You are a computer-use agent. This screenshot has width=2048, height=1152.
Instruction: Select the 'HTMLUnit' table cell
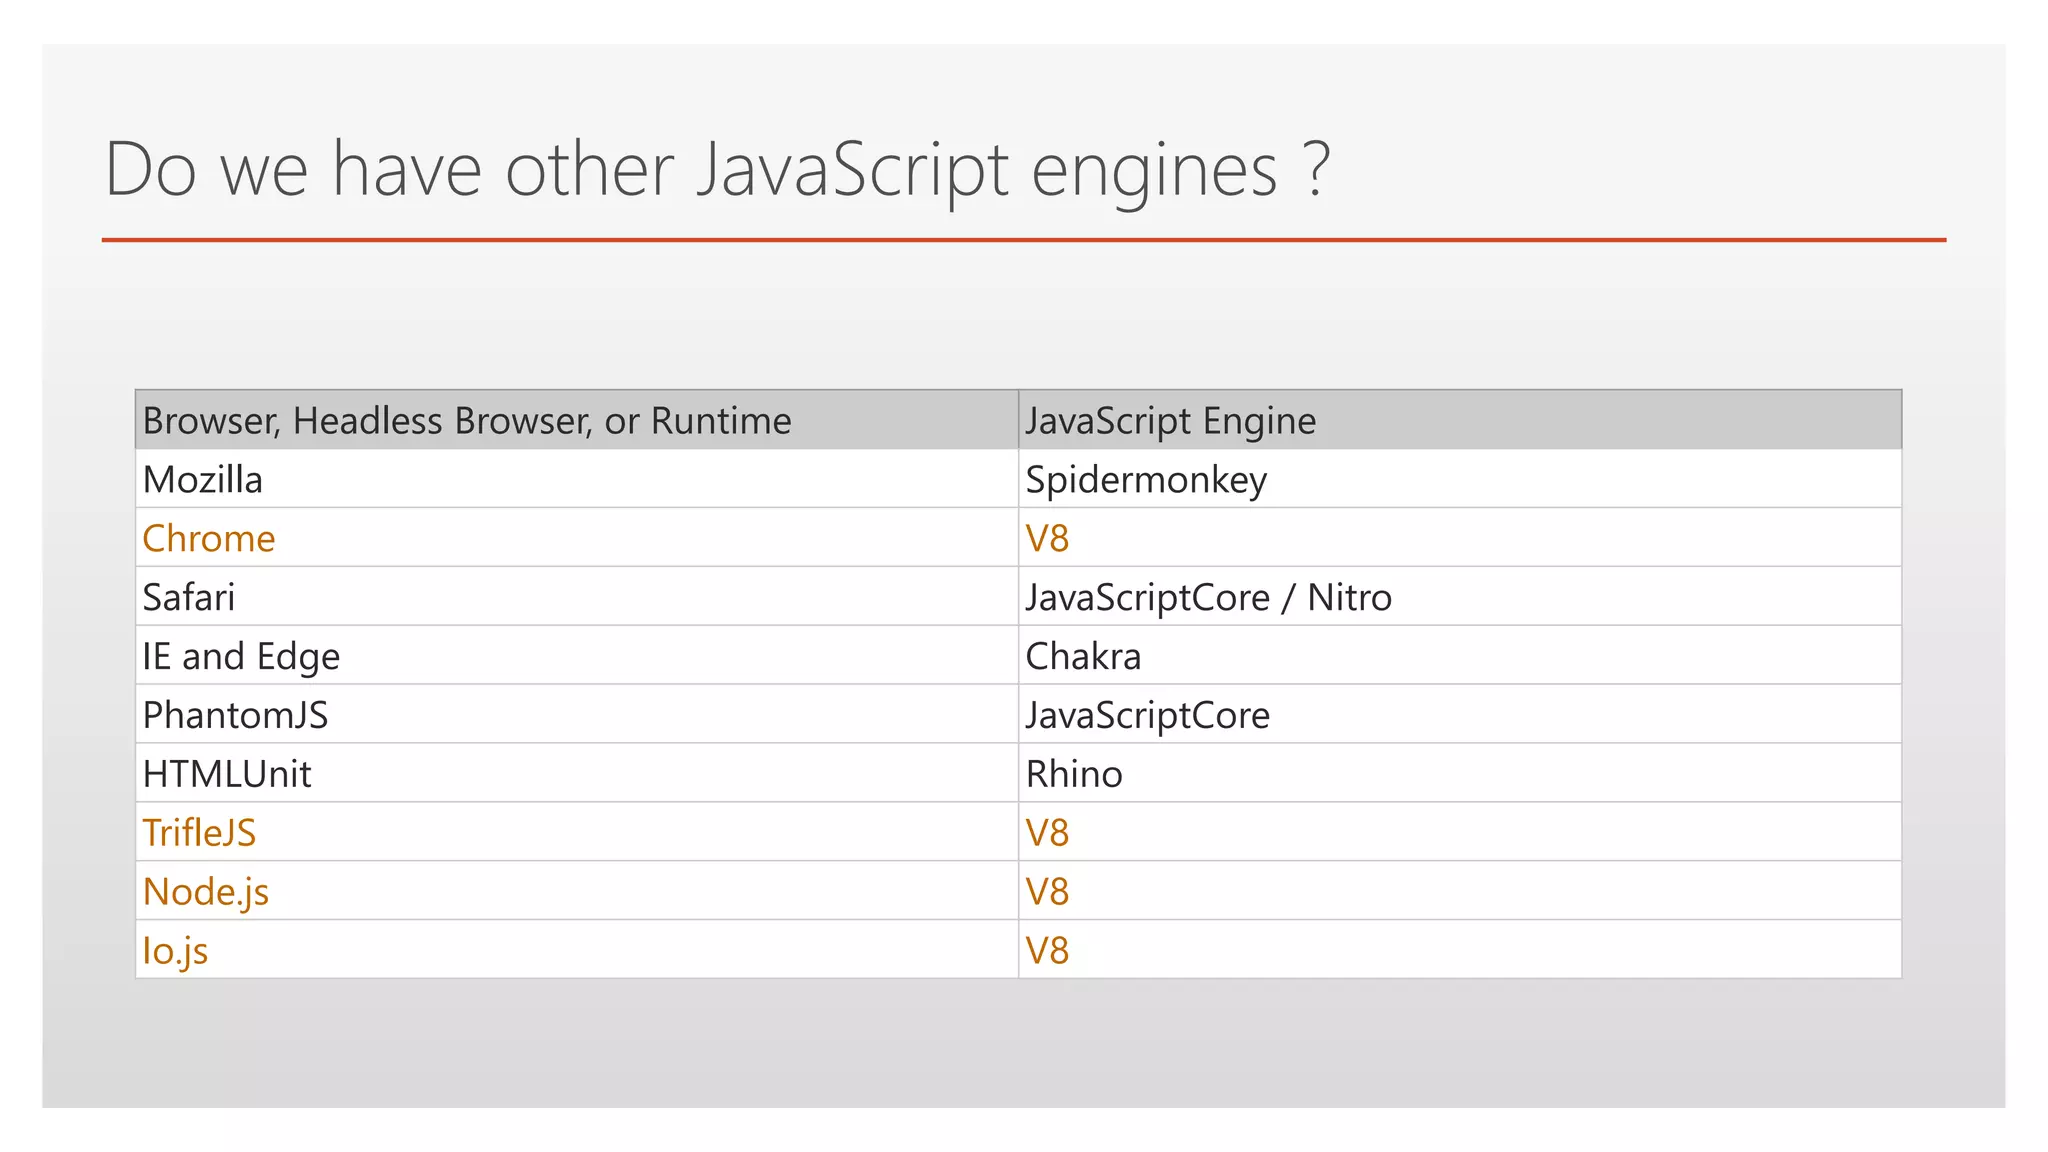(x=577, y=773)
